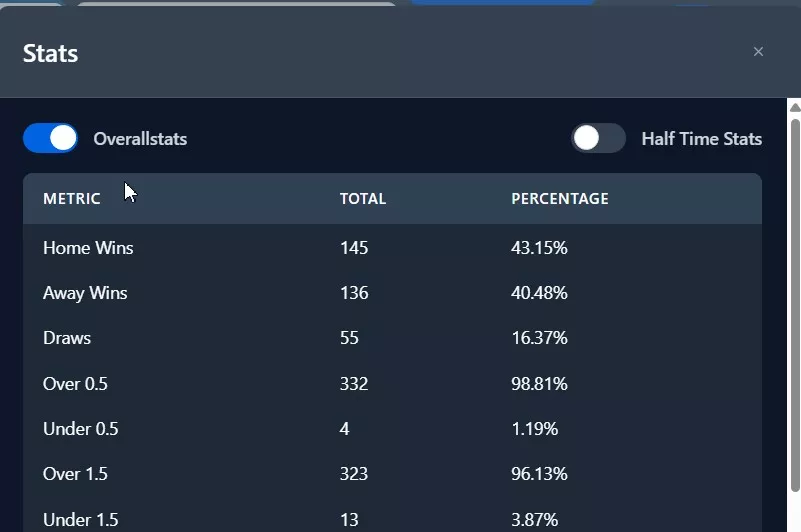The width and height of the screenshot is (801, 532).
Task: Toggle off the Overallstats switch
Action: (x=51, y=138)
